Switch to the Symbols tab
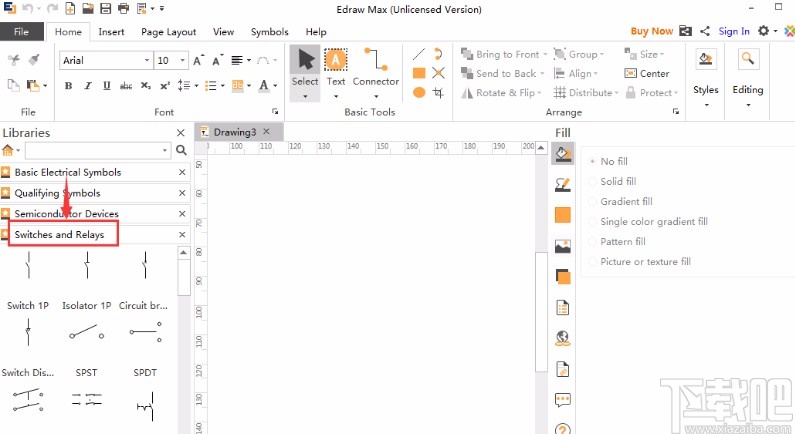Screen dimensions: 795x434 (x=269, y=31)
